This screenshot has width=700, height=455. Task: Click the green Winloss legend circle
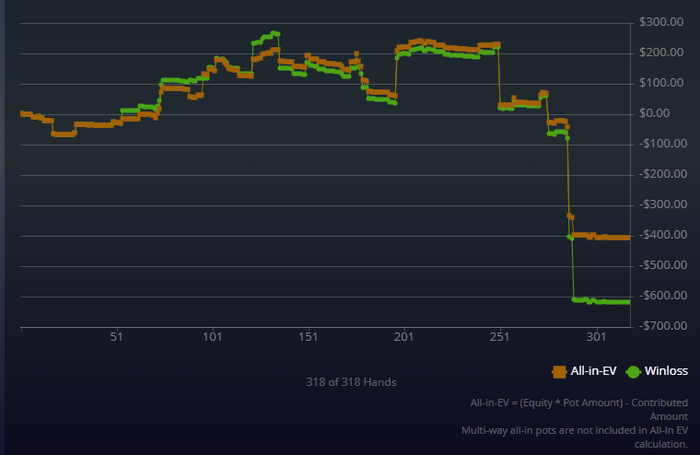tap(633, 372)
